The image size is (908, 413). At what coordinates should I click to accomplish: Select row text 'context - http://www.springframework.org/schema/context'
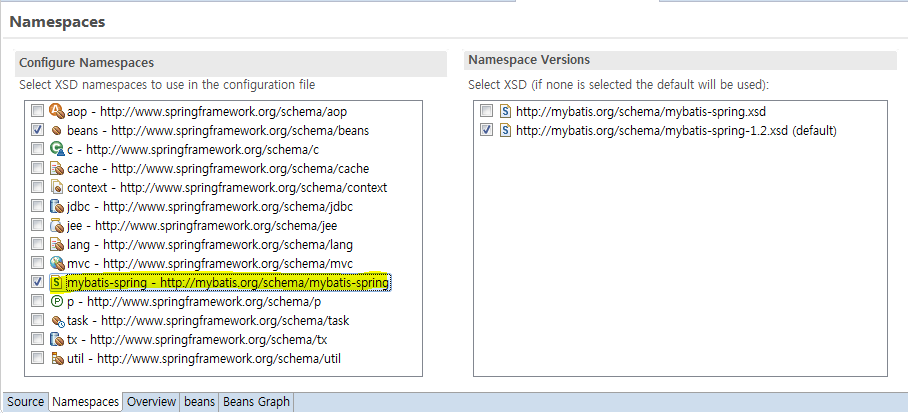[x=227, y=188]
